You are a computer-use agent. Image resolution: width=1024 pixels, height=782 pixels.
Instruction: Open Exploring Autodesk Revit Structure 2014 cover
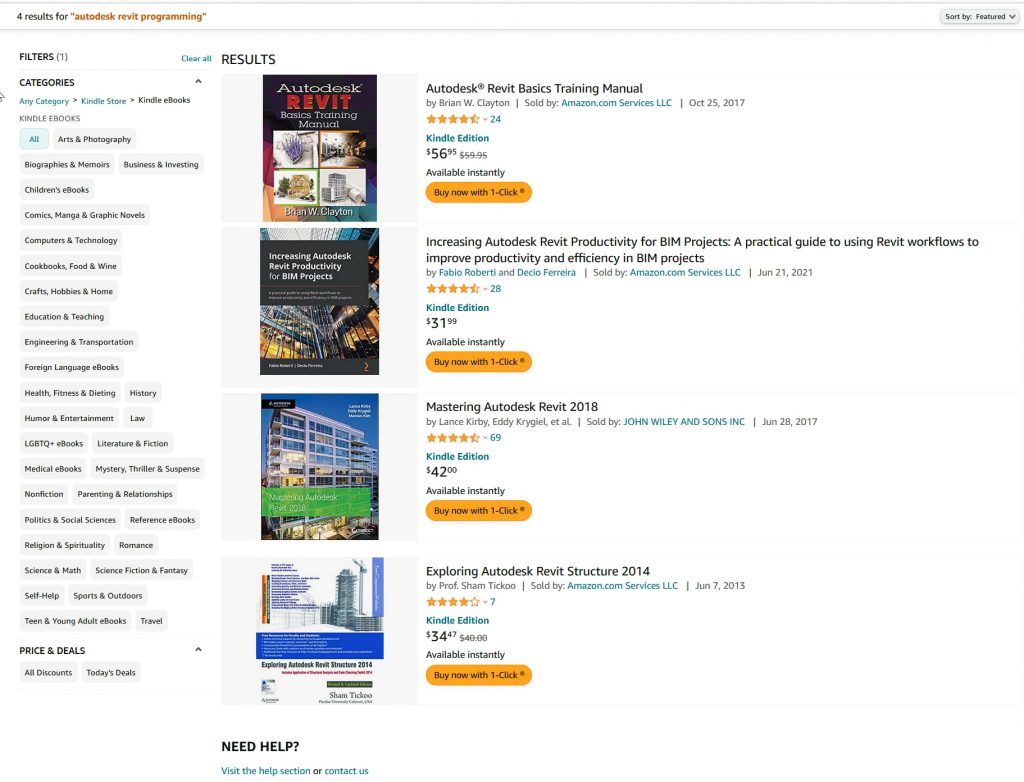point(320,631)
